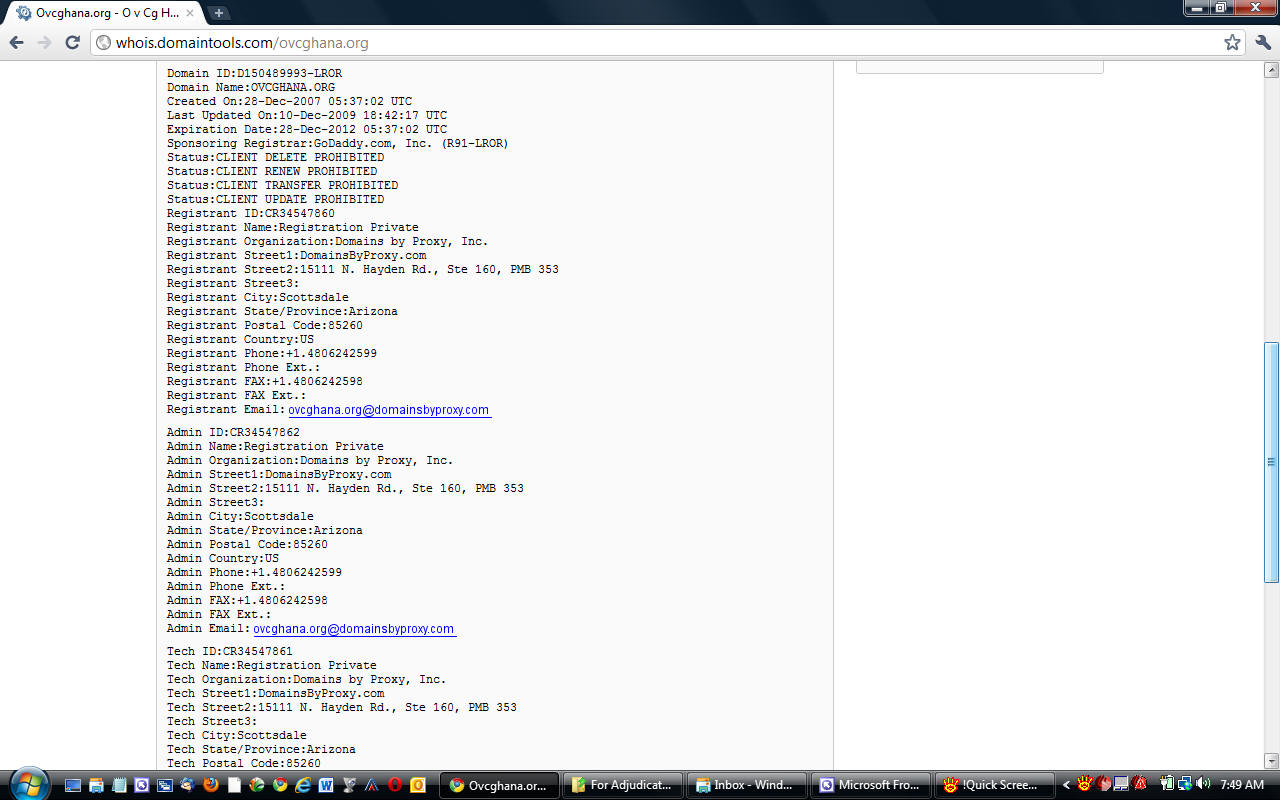This screenshot has height=800, width=1280.
Task: Launch Thunderbird icon in quick launch
Action: [188, 785]
